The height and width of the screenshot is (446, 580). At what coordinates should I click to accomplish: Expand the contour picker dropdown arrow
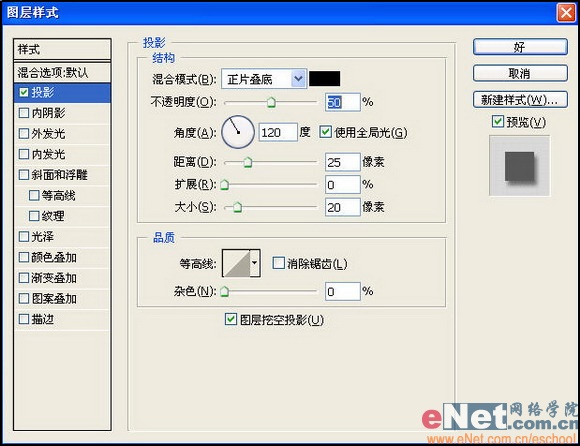255,263
